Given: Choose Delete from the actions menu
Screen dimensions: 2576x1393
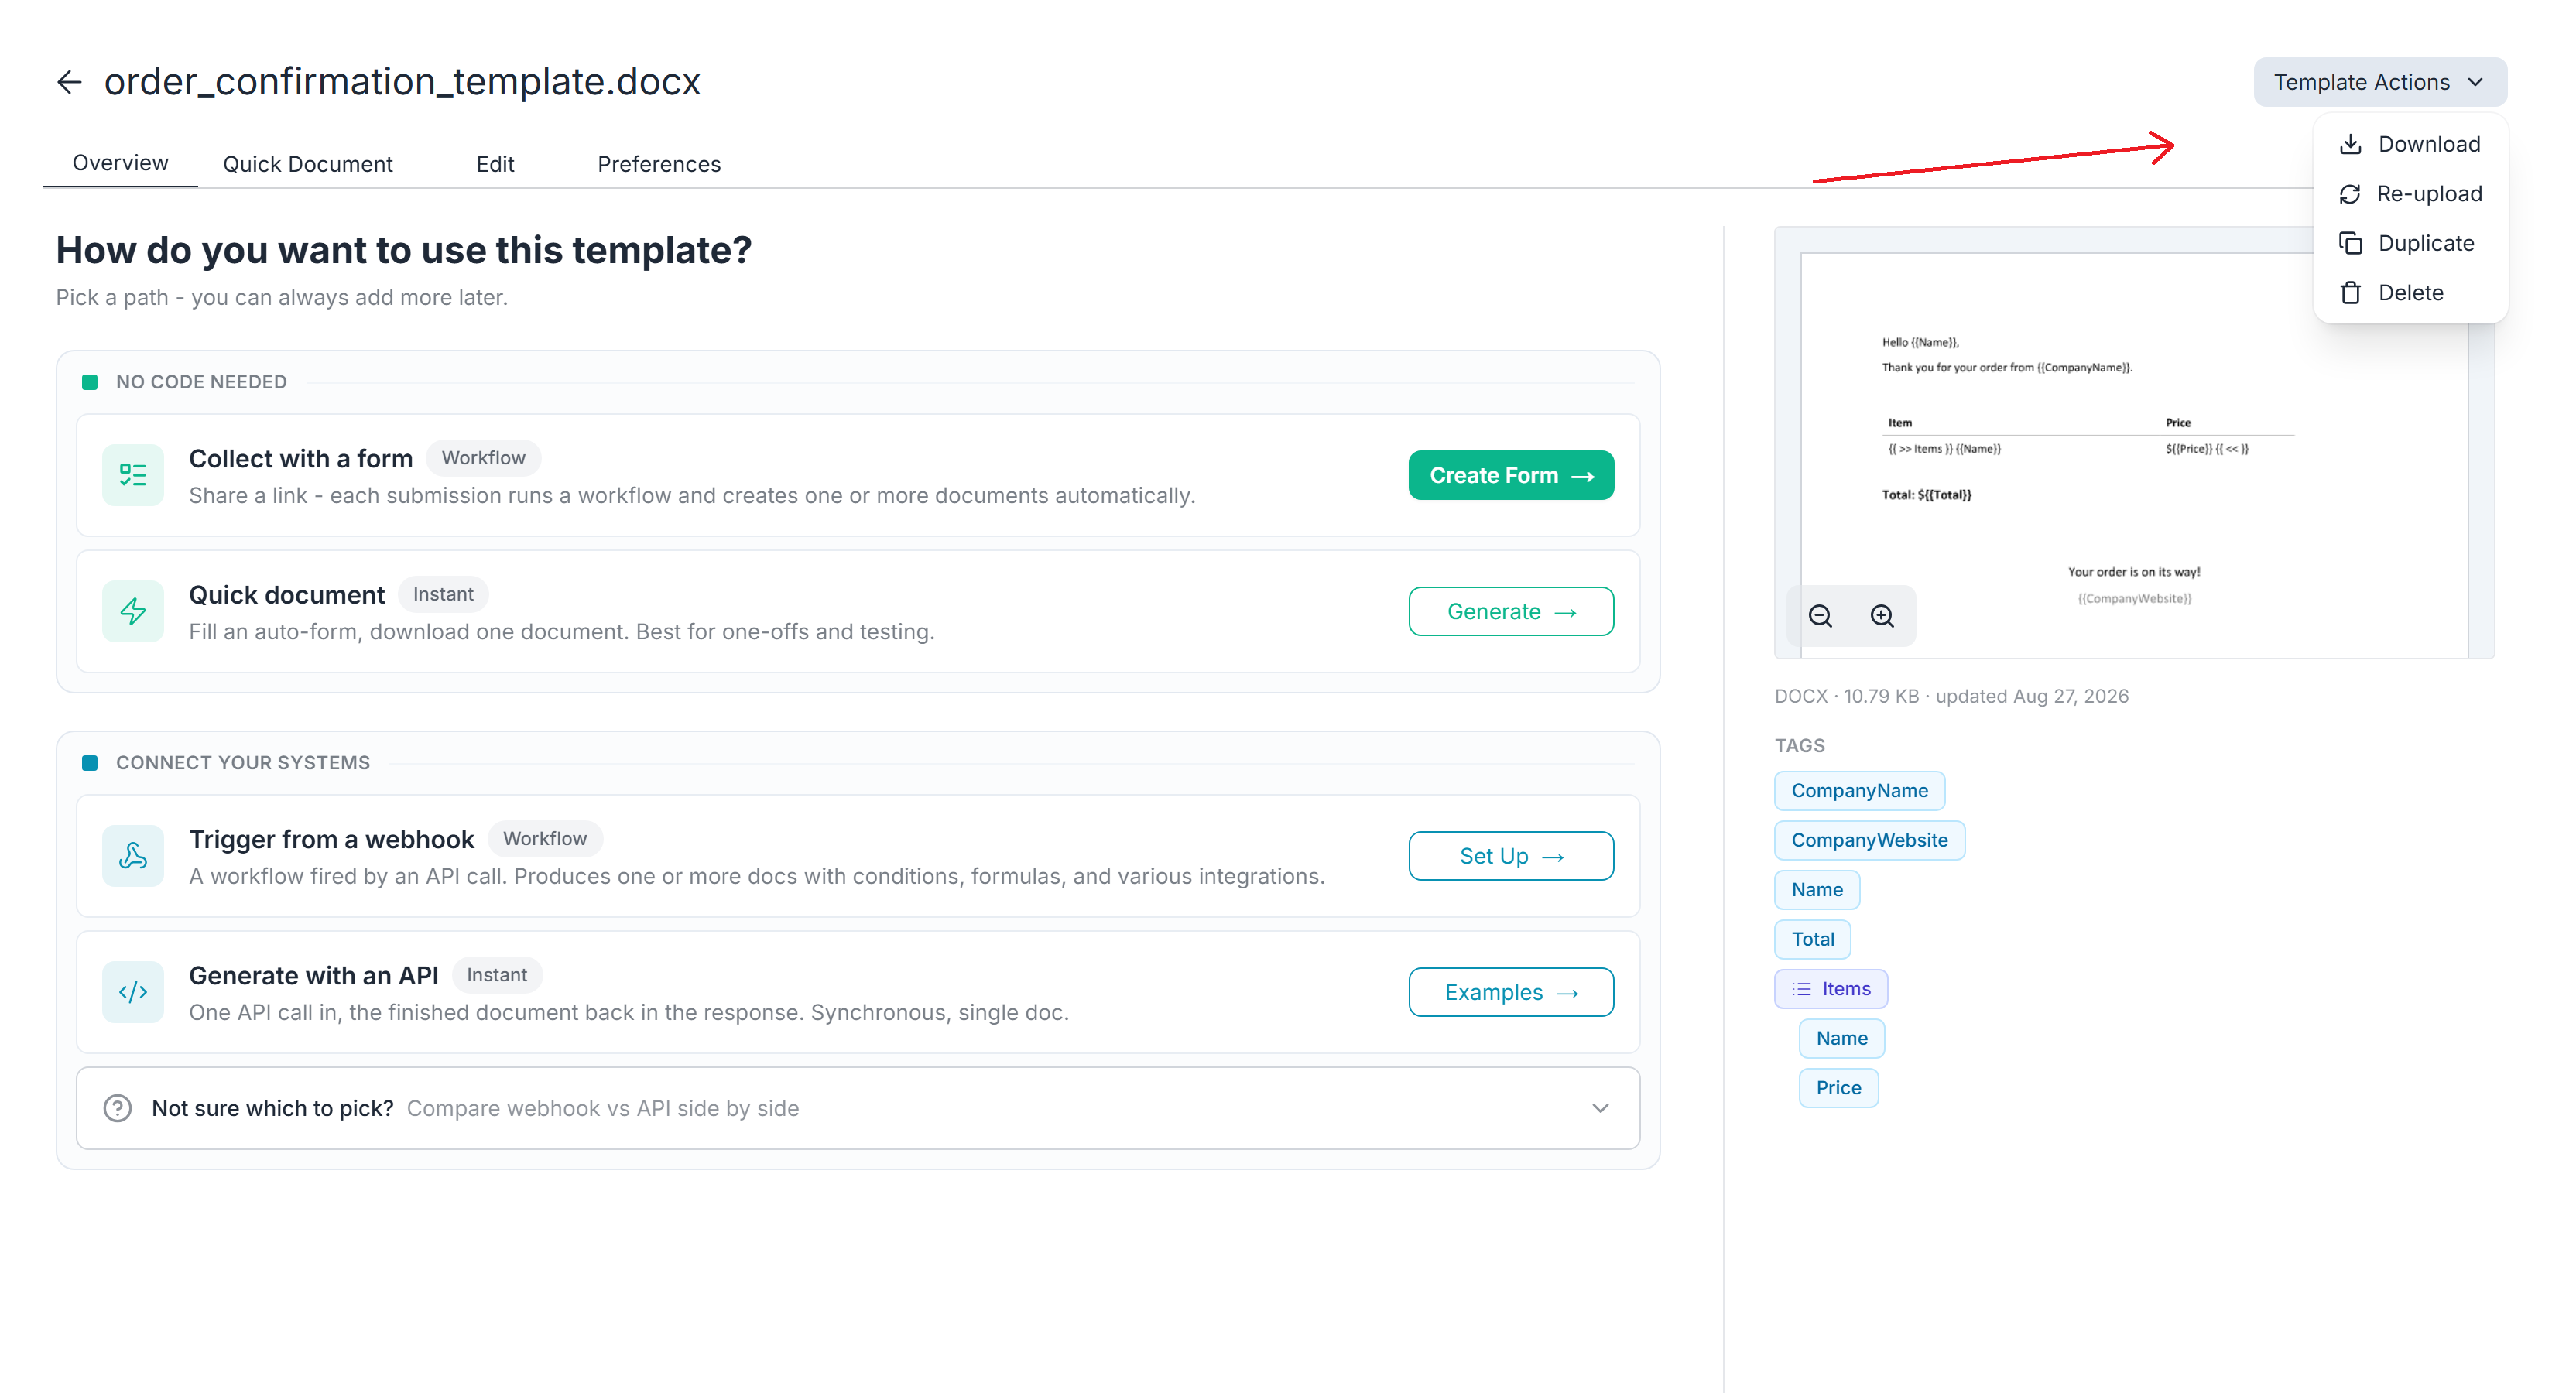Looking at the screenshot, I should 2410,293.
